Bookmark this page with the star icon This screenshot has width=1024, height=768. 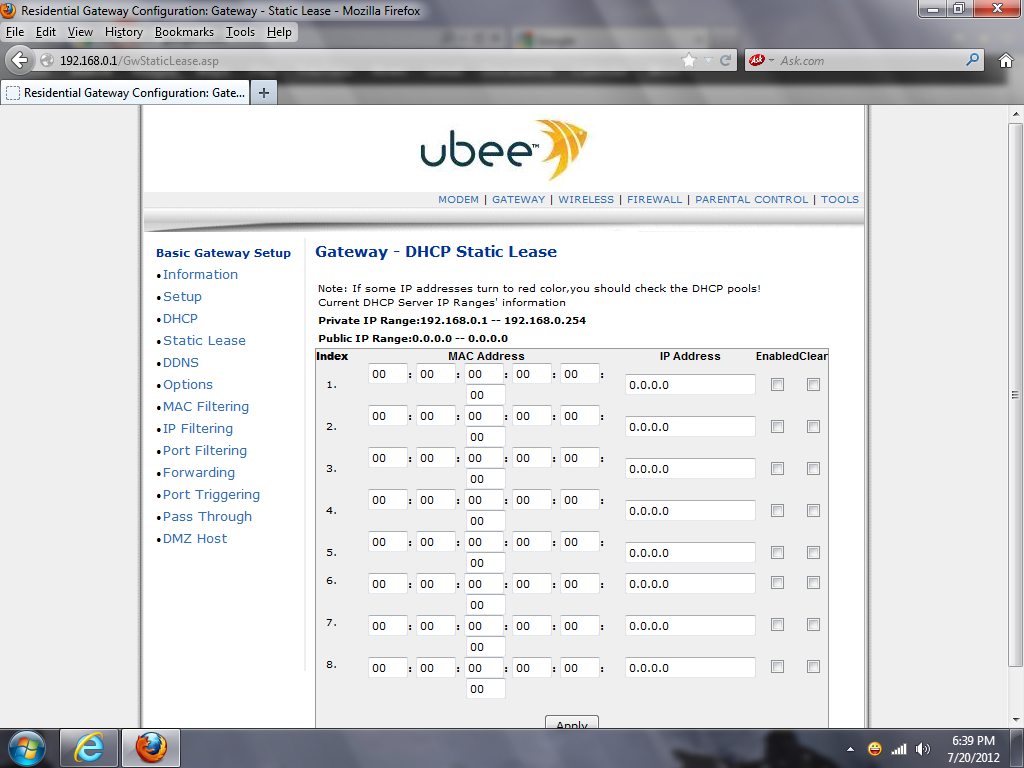pos(688,60)
